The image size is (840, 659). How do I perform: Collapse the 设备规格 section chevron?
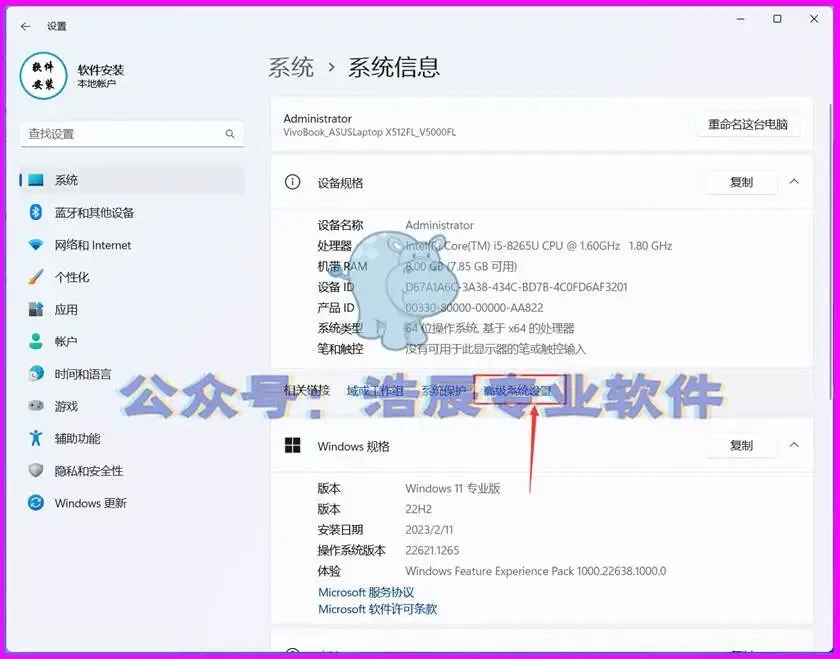(794, 182)
